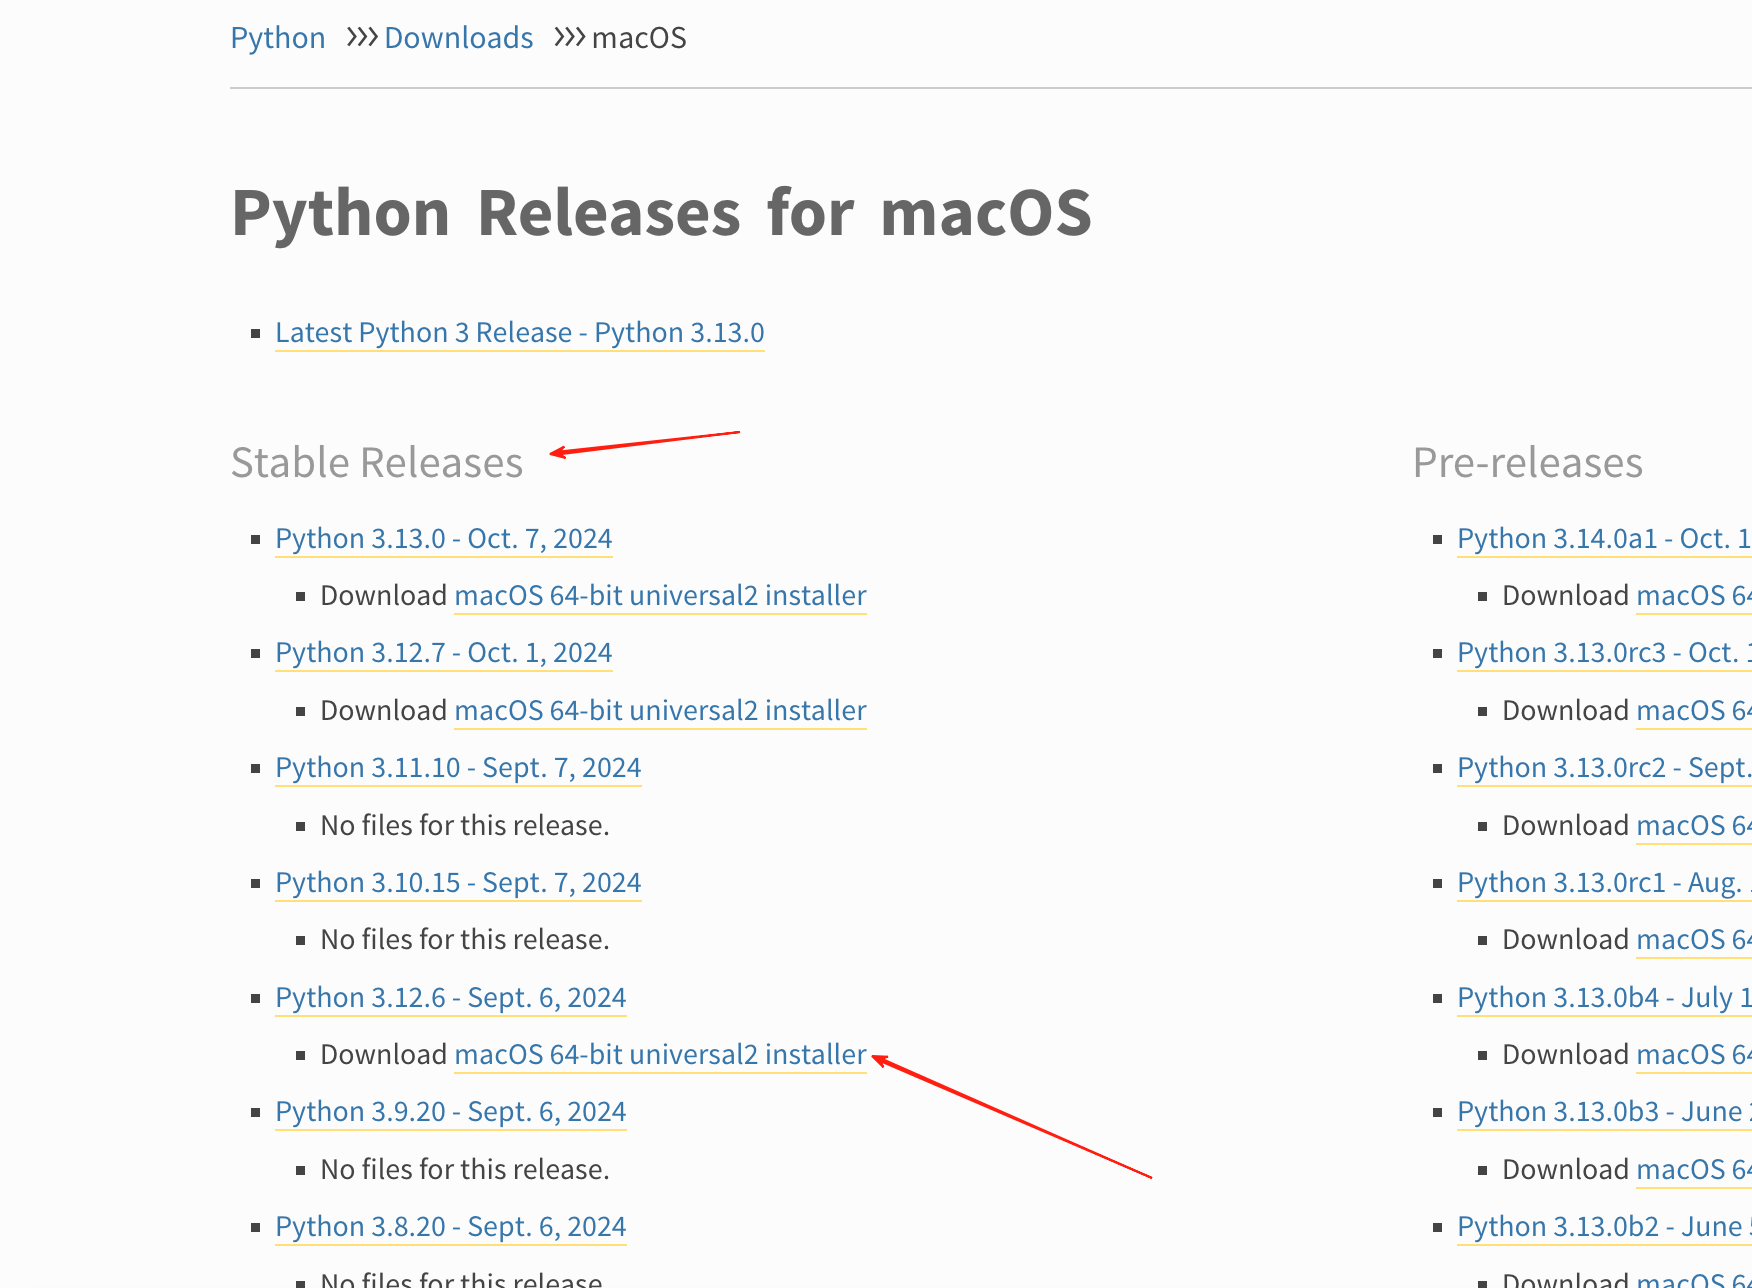The height and width of the screenshot is (1288, 1752).
Task: Click the Pre-releases heading
Action: [1528, 462]
